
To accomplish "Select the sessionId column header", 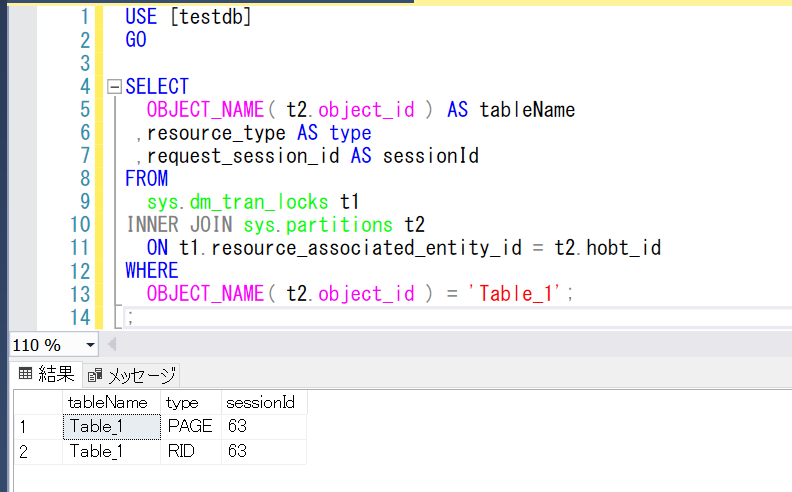I will pos(264,403).
